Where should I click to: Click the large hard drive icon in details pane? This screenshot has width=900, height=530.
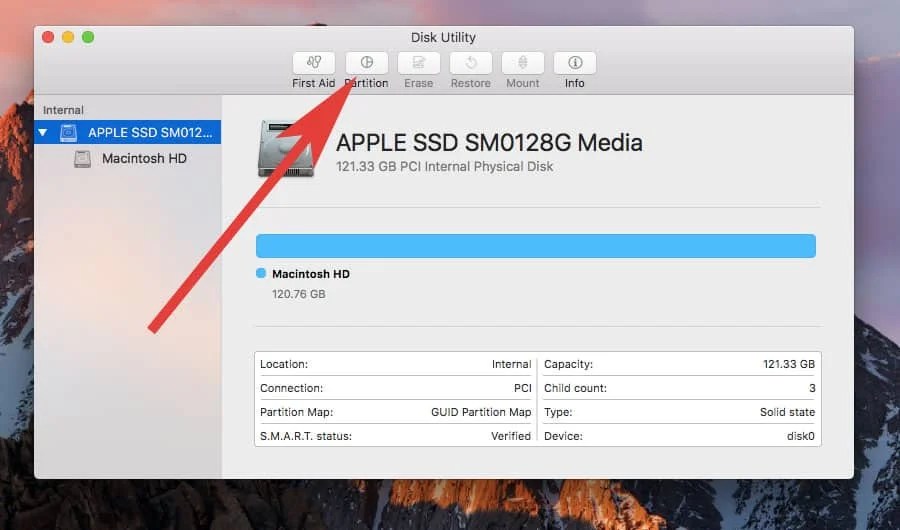(x=286, y=149)
